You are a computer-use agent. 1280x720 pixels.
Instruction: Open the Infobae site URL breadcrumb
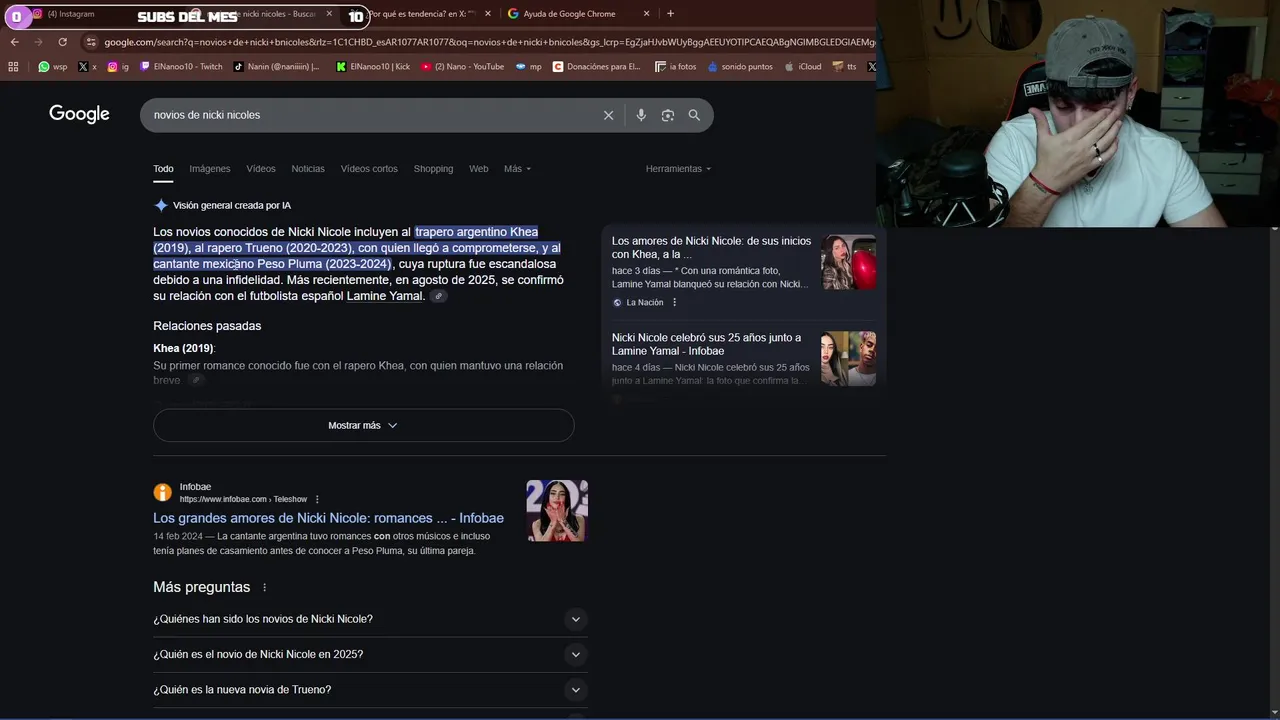pos(243,499)
